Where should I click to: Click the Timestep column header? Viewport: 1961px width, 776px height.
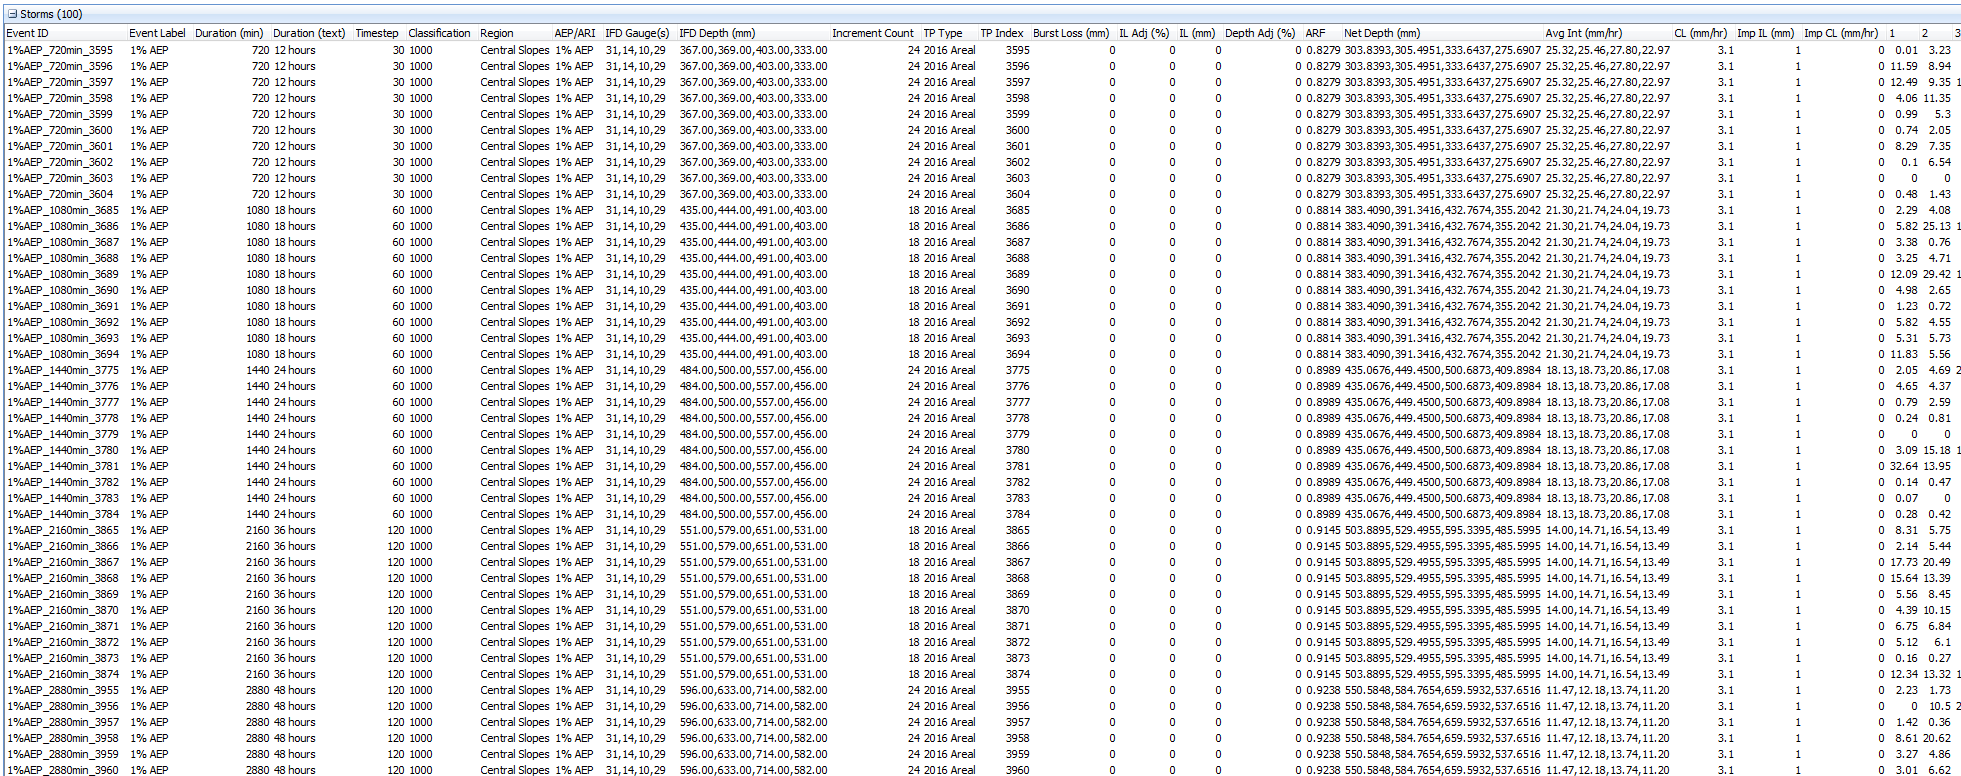[x=377, y=33]
